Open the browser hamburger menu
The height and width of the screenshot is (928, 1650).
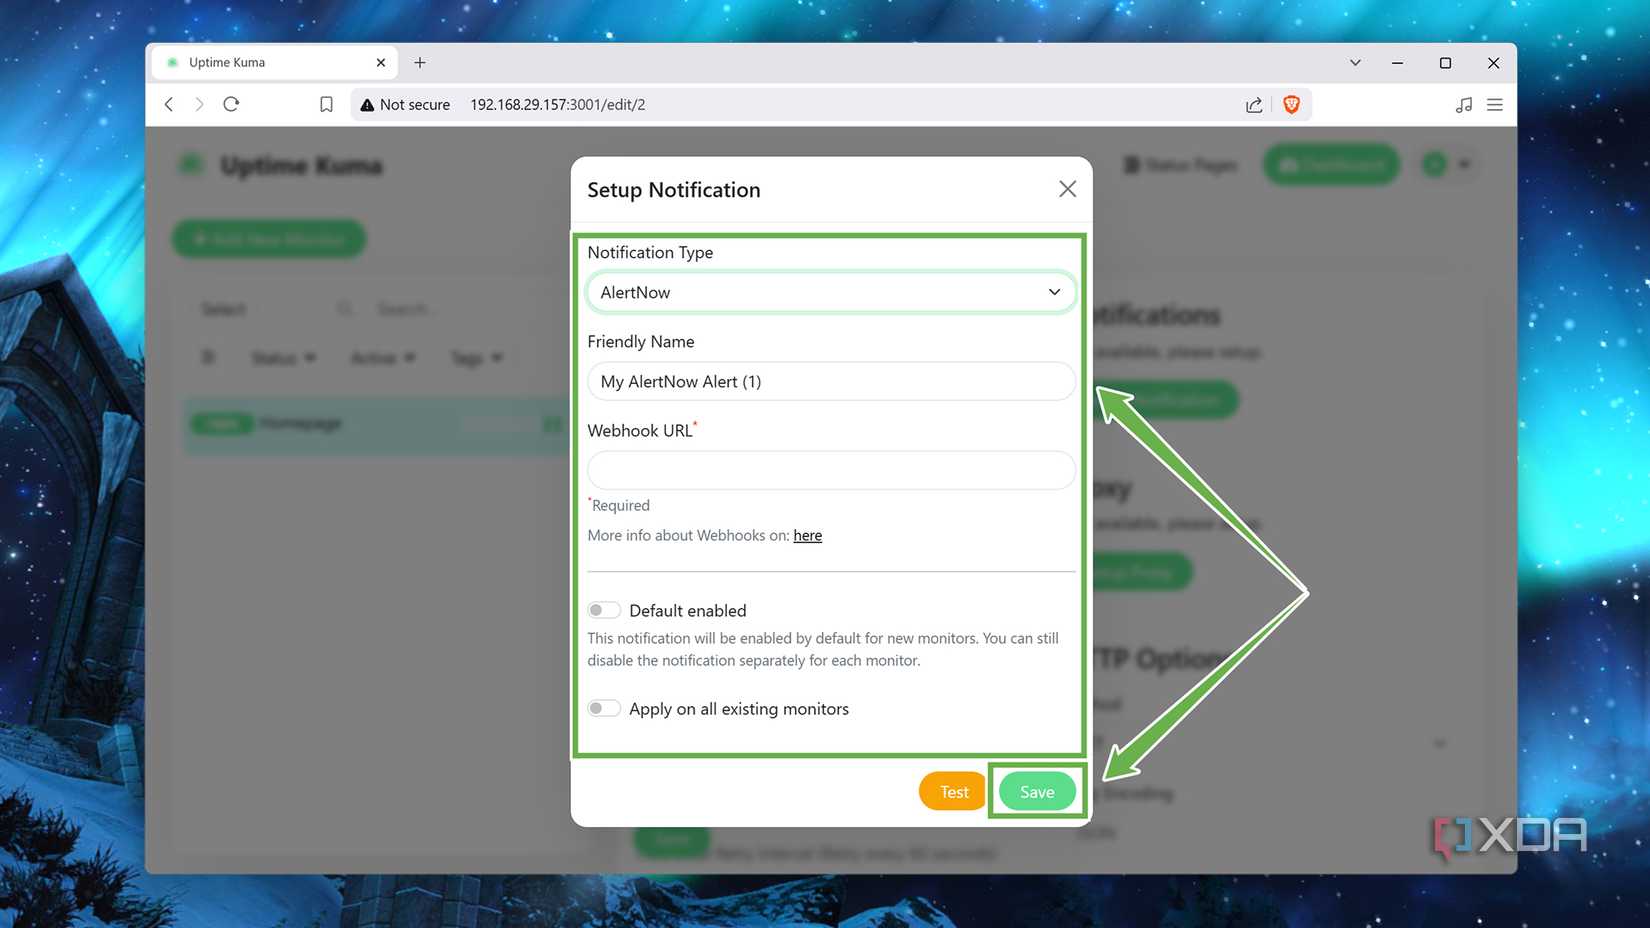coord(1495,104)
